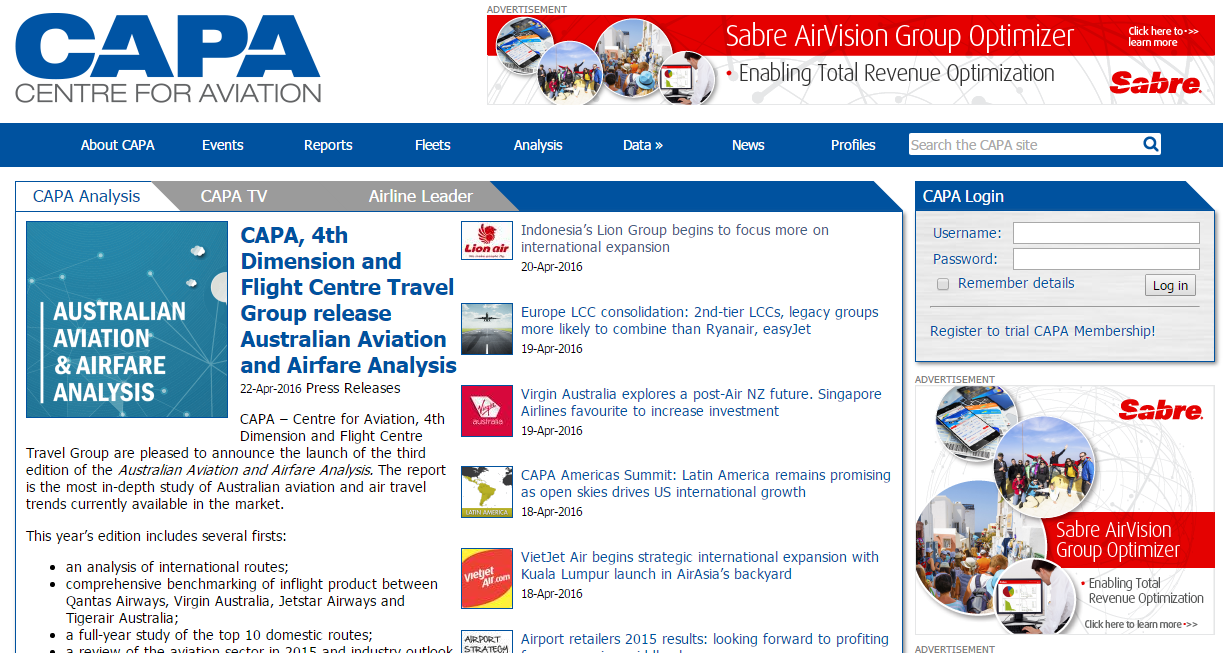
Task: Open the News navigation item
Action: click(x=748, y=145)
